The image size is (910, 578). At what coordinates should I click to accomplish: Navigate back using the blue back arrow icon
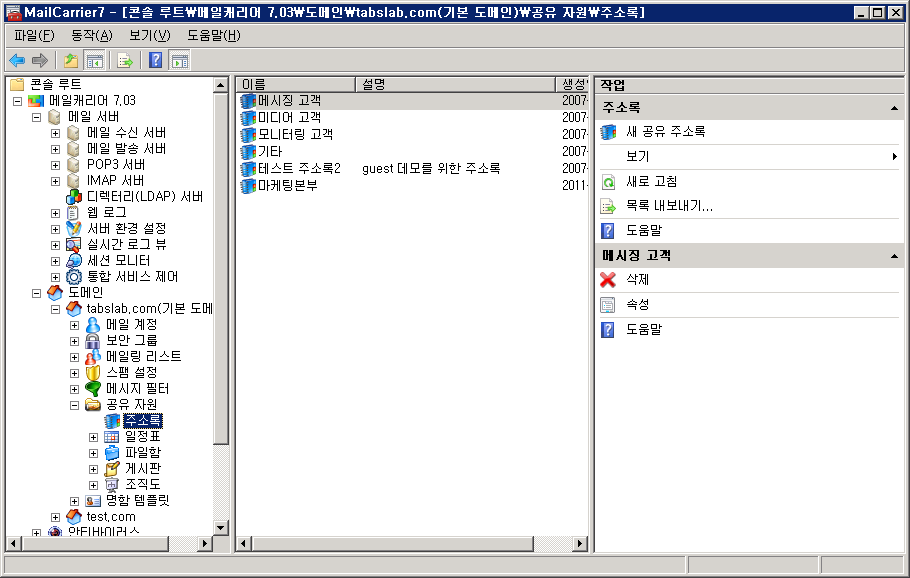pos(17,60)
